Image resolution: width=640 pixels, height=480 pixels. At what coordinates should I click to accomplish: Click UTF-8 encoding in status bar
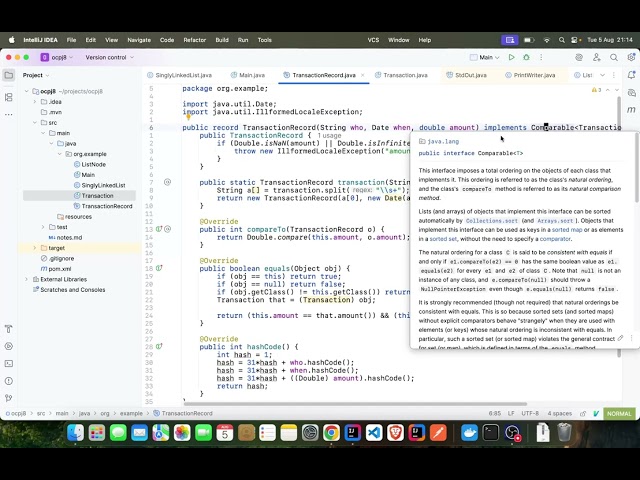point(530,413)
